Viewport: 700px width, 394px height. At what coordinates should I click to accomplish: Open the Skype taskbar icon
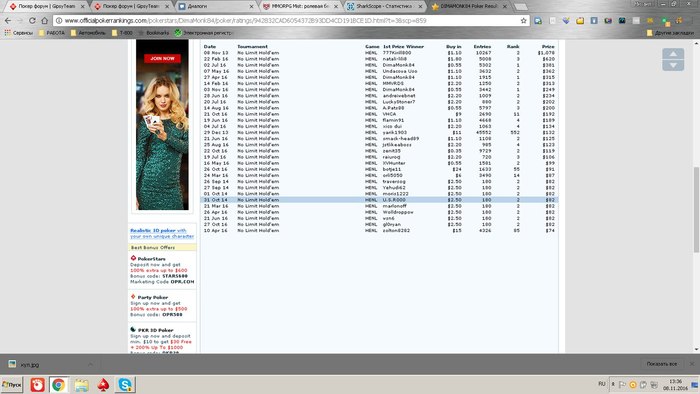[125, 385]
